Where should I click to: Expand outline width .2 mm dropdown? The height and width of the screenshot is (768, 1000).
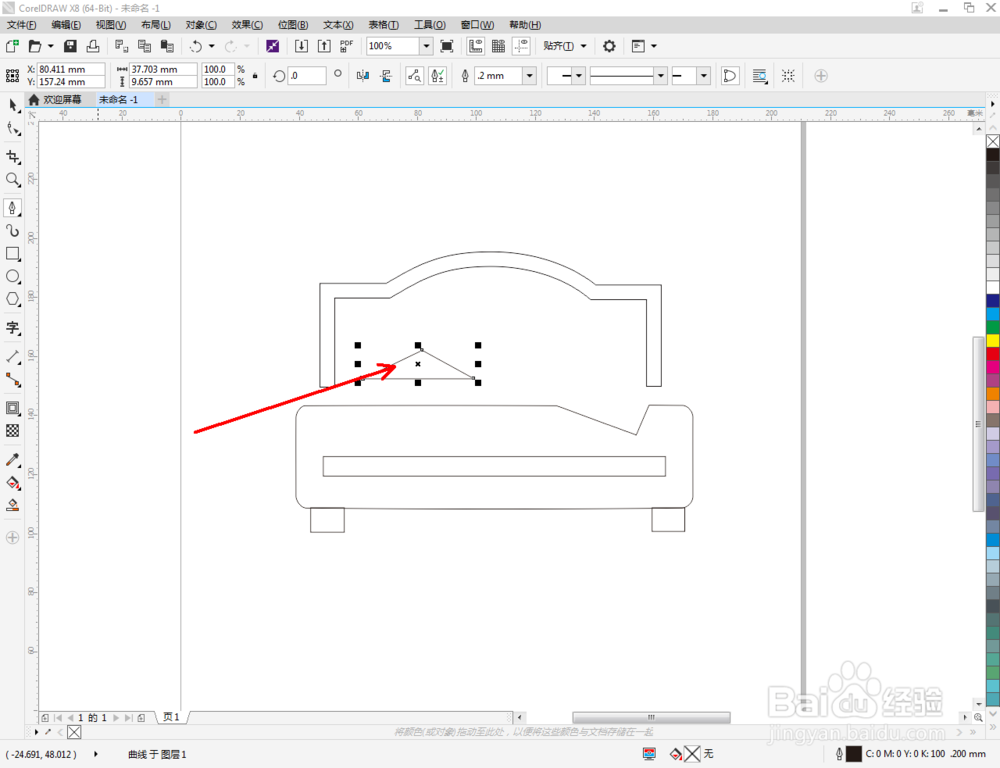(x=529, y=76)
